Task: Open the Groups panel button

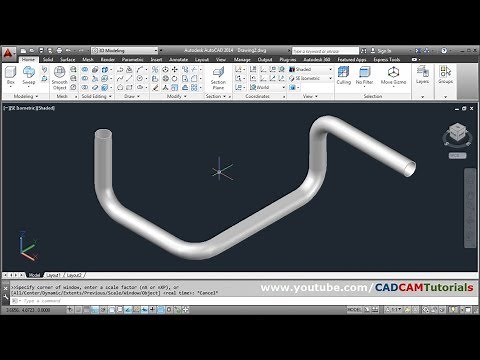Action: (445, 76)
